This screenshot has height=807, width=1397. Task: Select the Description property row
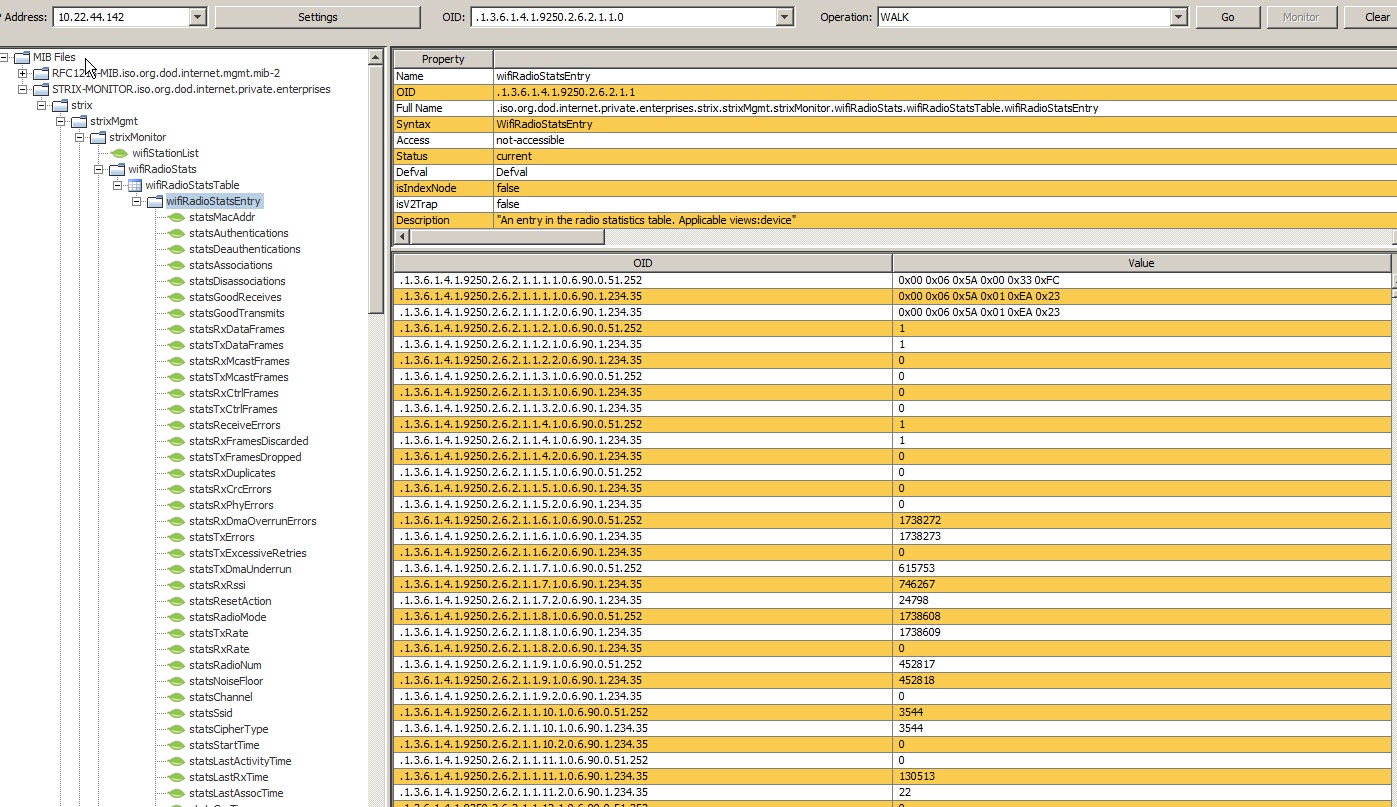tap(895, 220)
